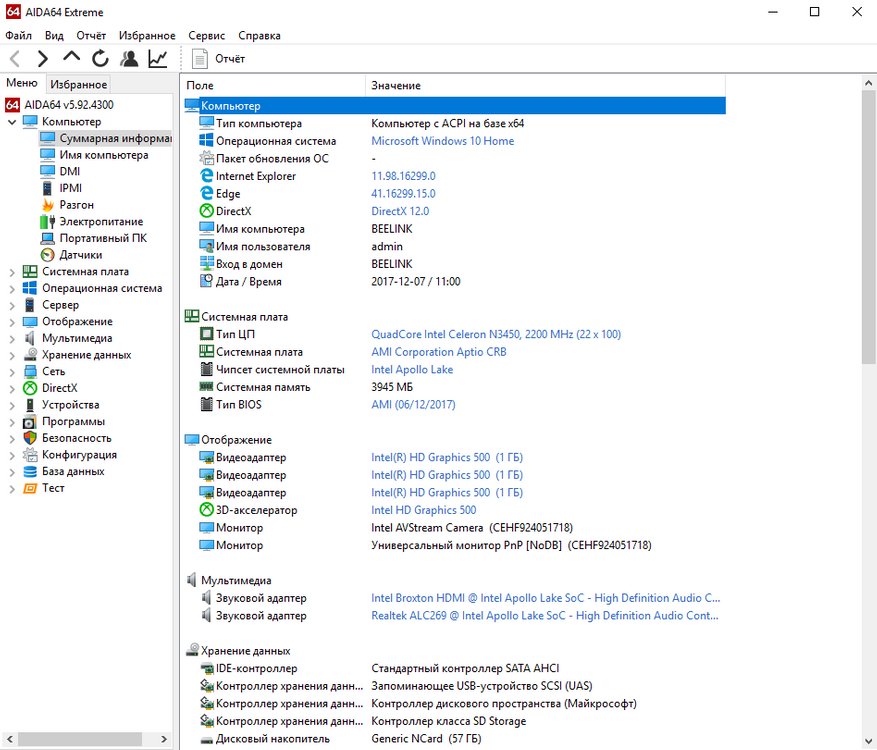Screen dimensions: 877x750
Task: Expand the Системная плата tree node
Action: [x=12, y=272]
